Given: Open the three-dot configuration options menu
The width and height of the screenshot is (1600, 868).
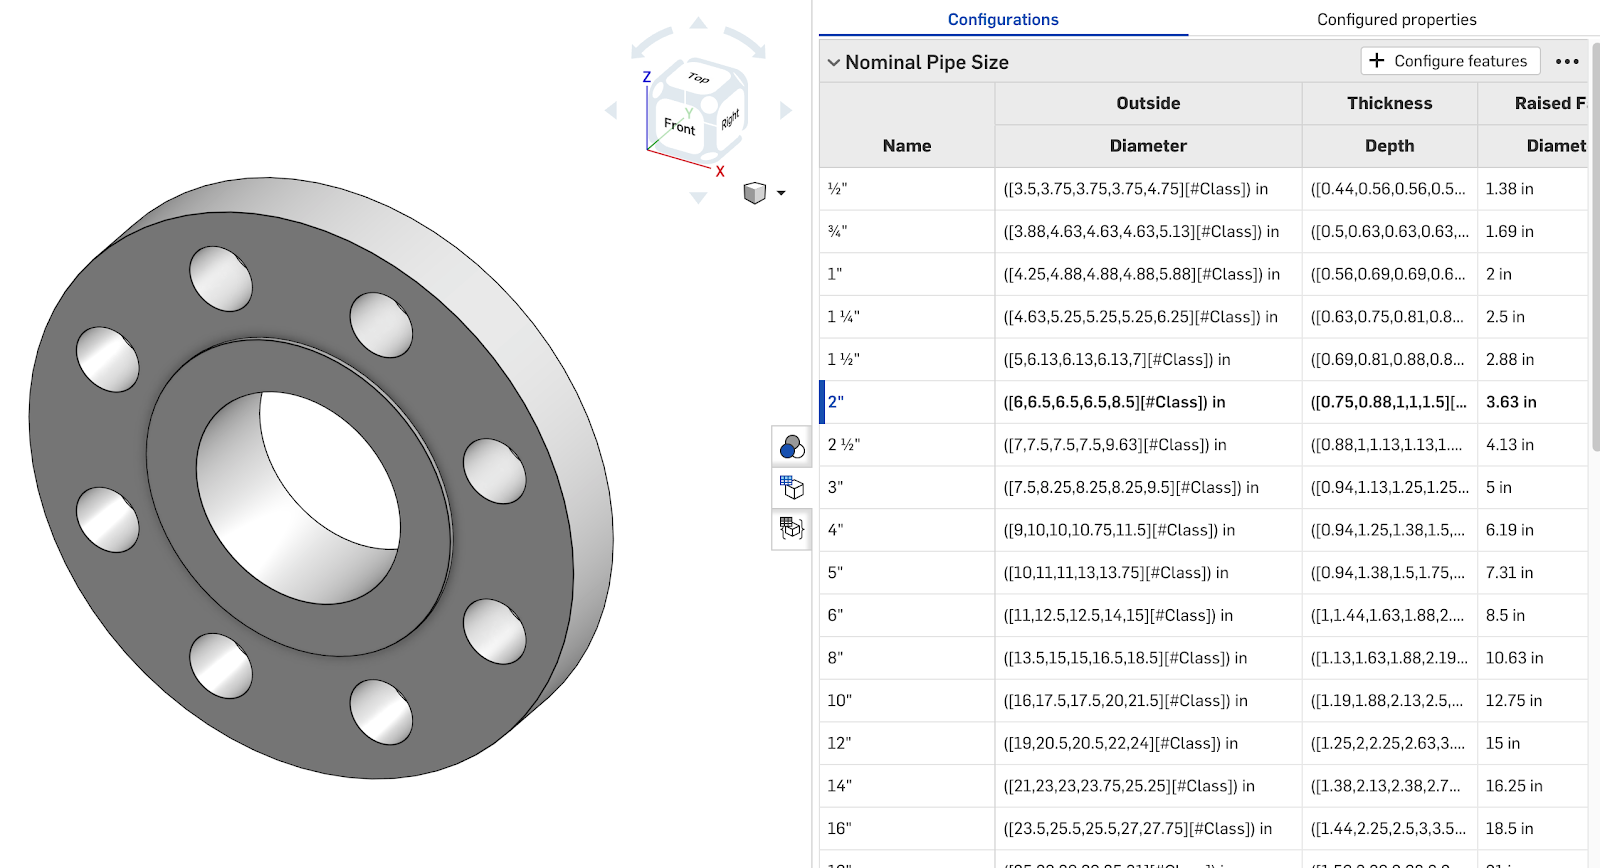Looking at the screenshot, I should click(x=1567, y=62).
